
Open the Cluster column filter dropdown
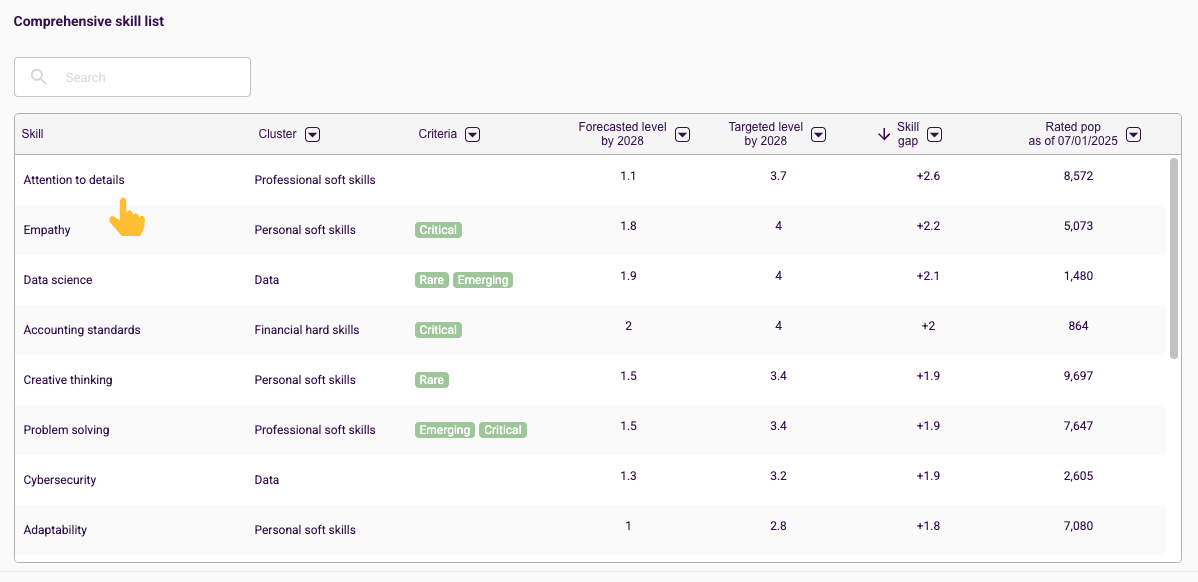pos(312,134)
